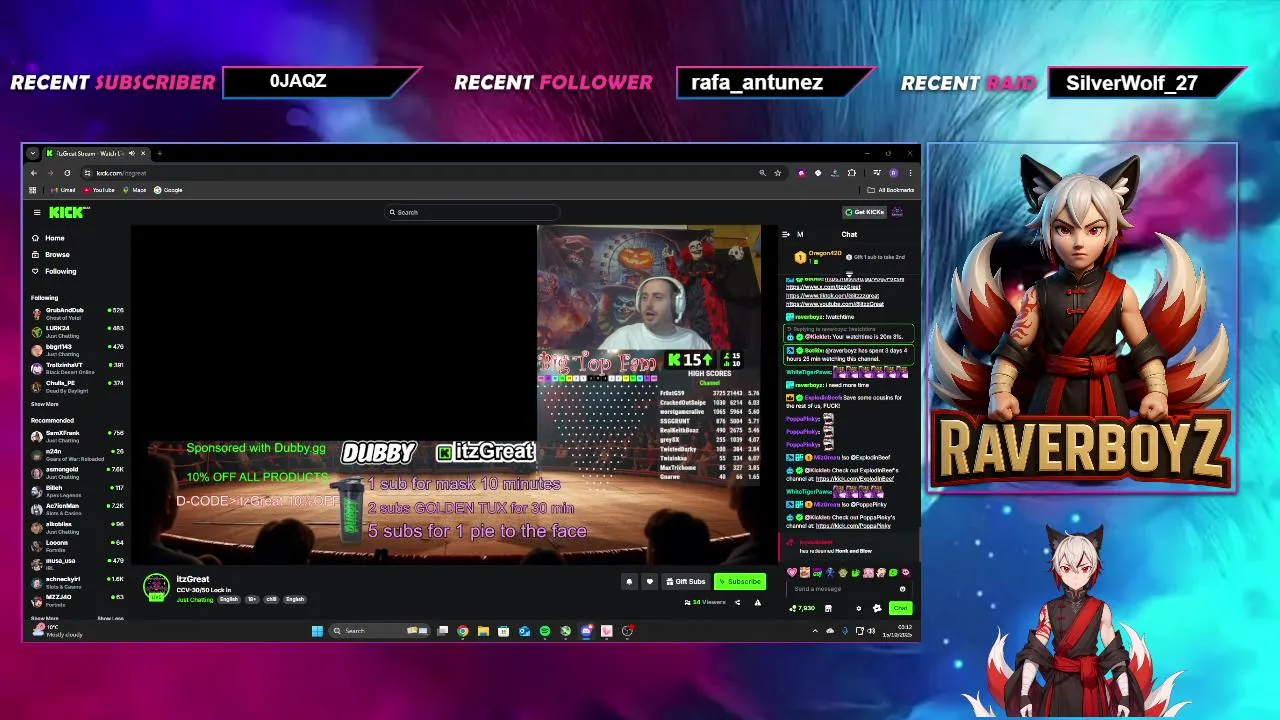Open schneckyirl recommended channel

[77, 581]
